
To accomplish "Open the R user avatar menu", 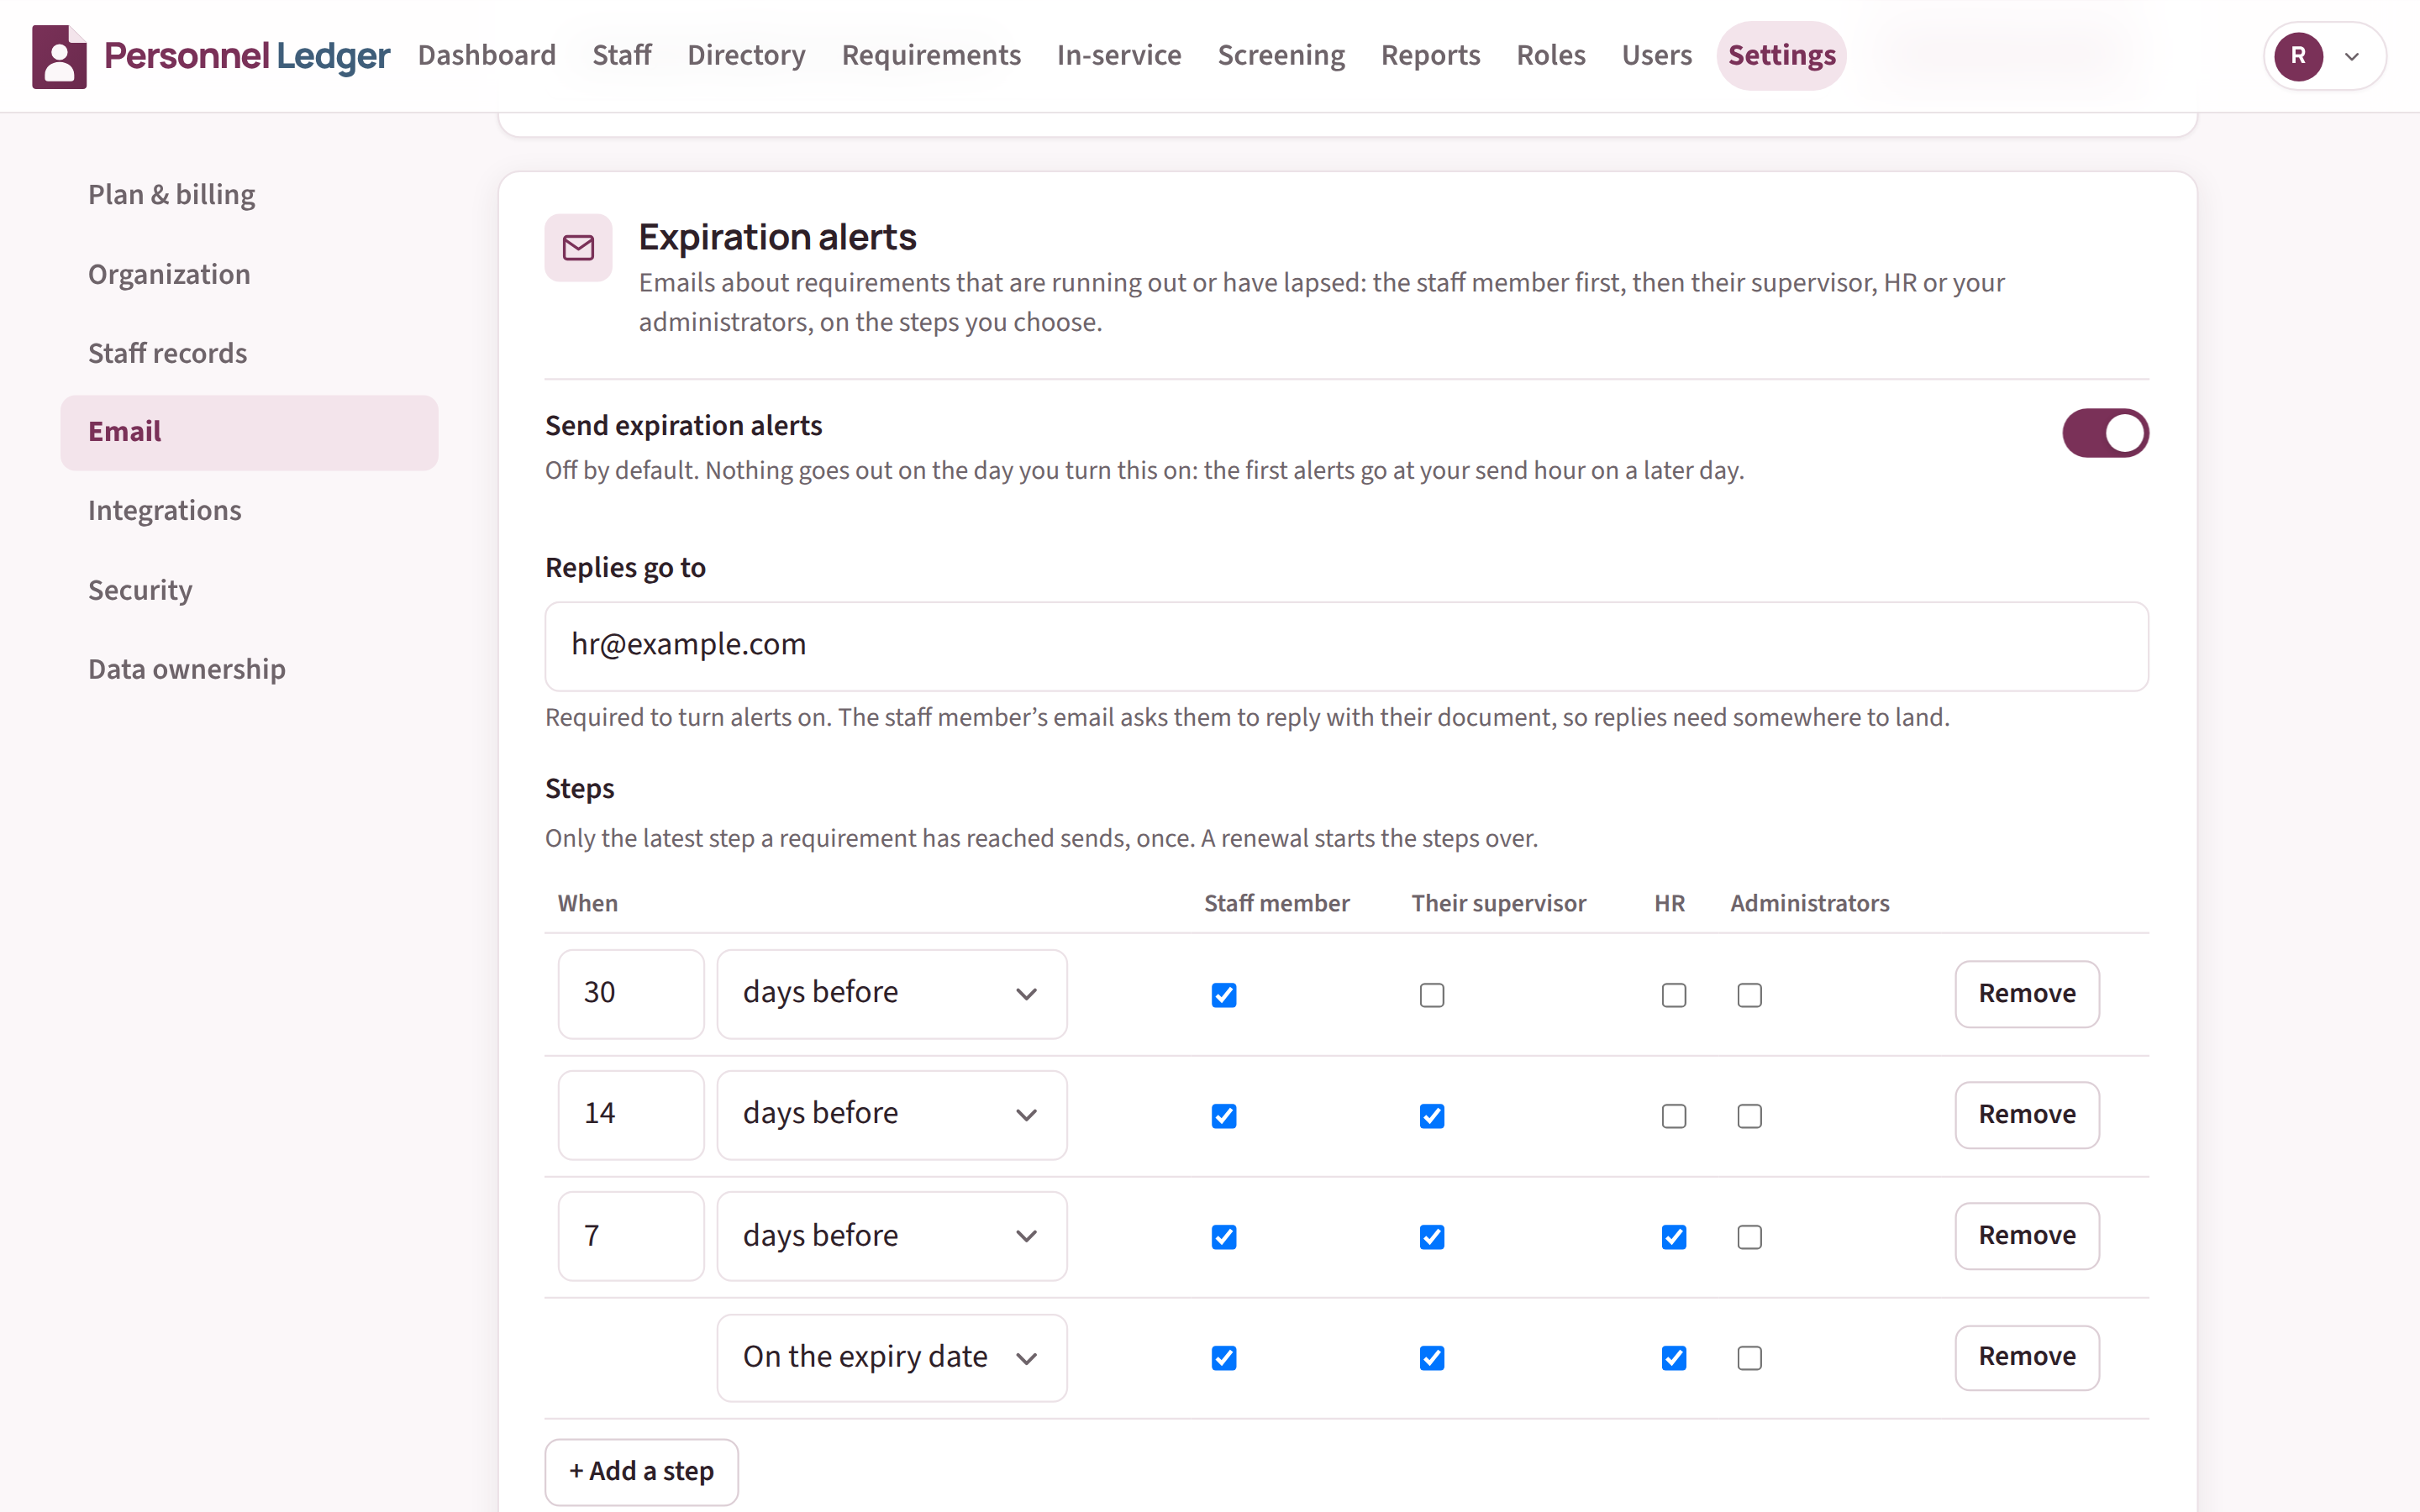I will tap(2298, 56).
